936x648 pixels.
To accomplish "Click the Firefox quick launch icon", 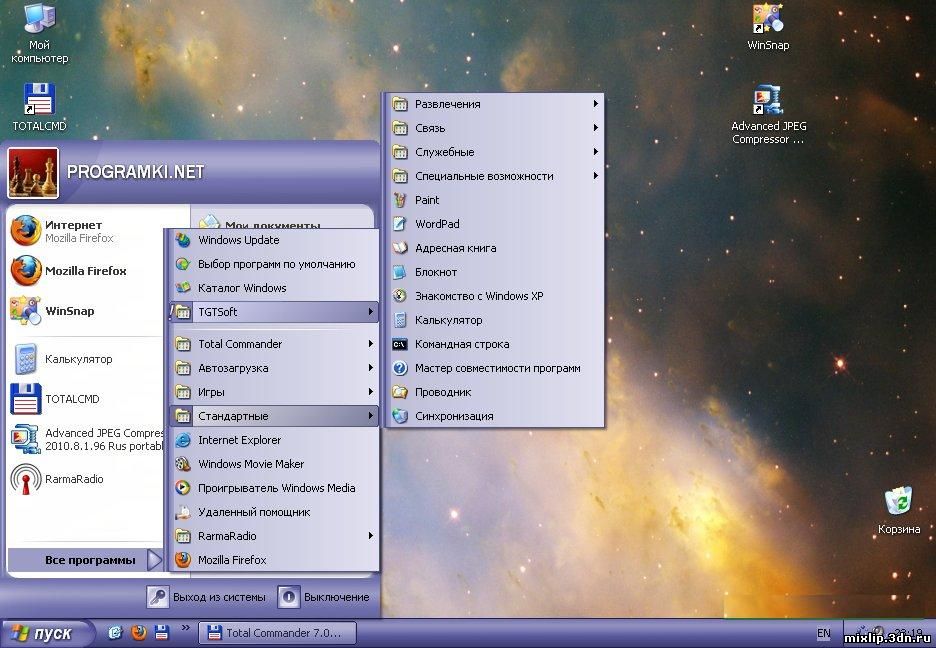I will click(139, 632).
